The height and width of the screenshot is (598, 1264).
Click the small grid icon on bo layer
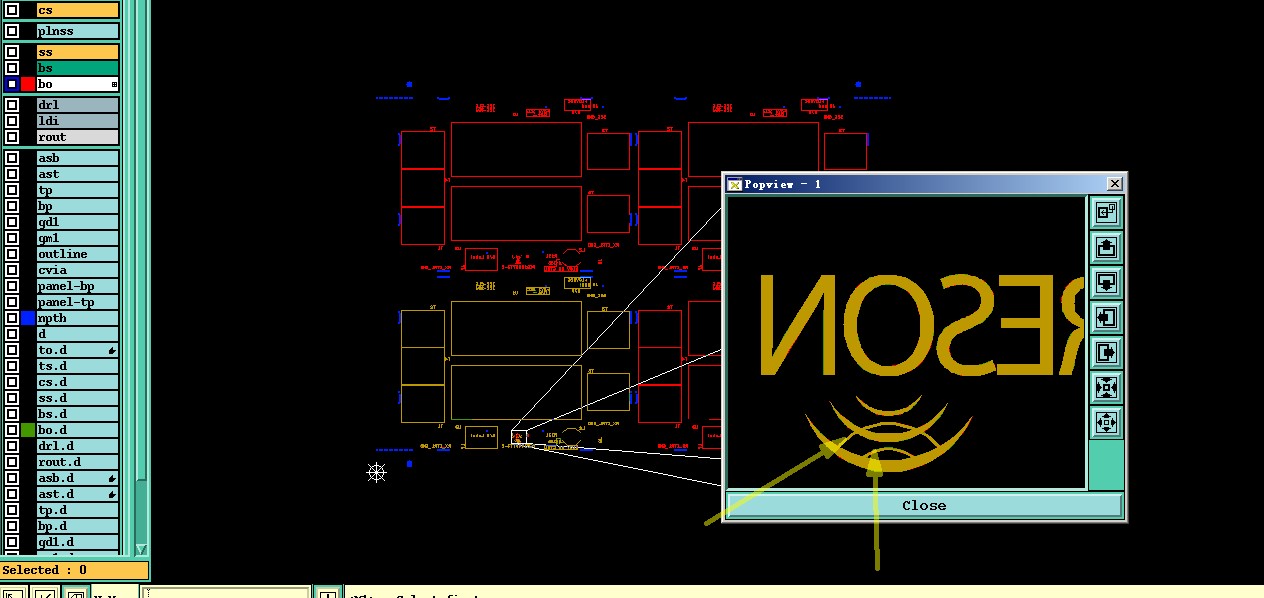(114, 84)
